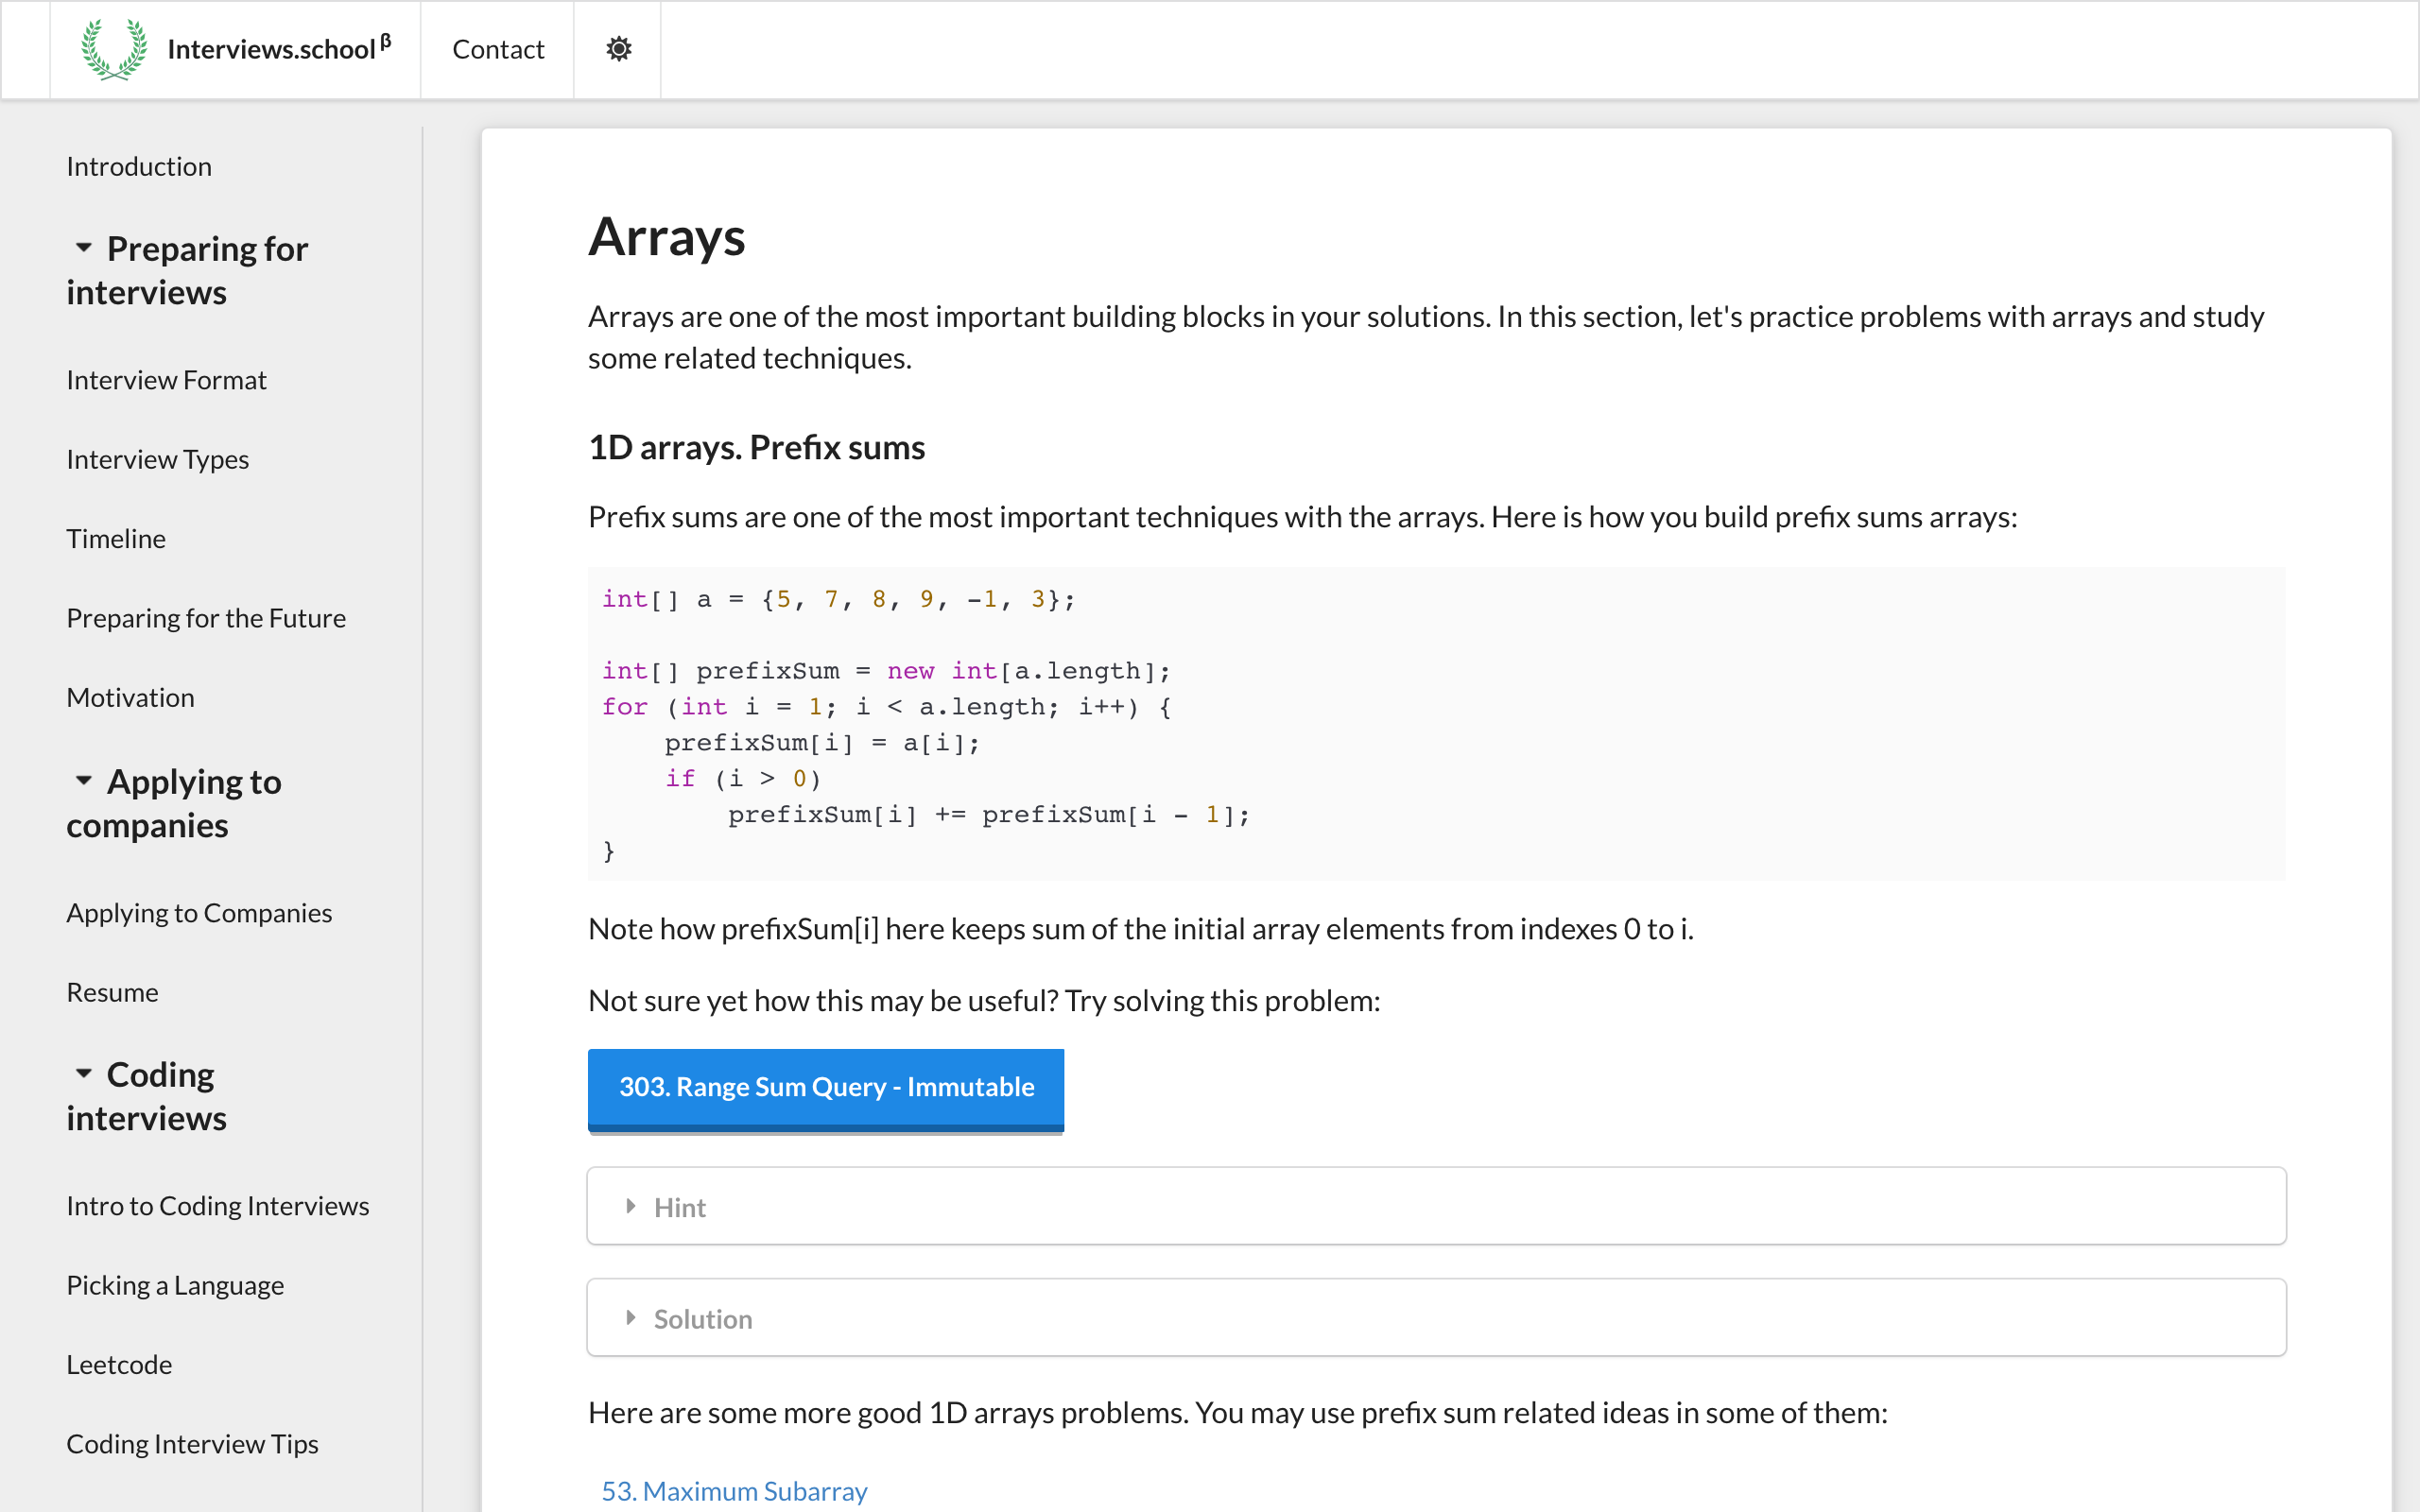The height and width of the screenshot is (1512, 2420).
Task: Navigate to Preparing for the Future
Action: point(205,618)
